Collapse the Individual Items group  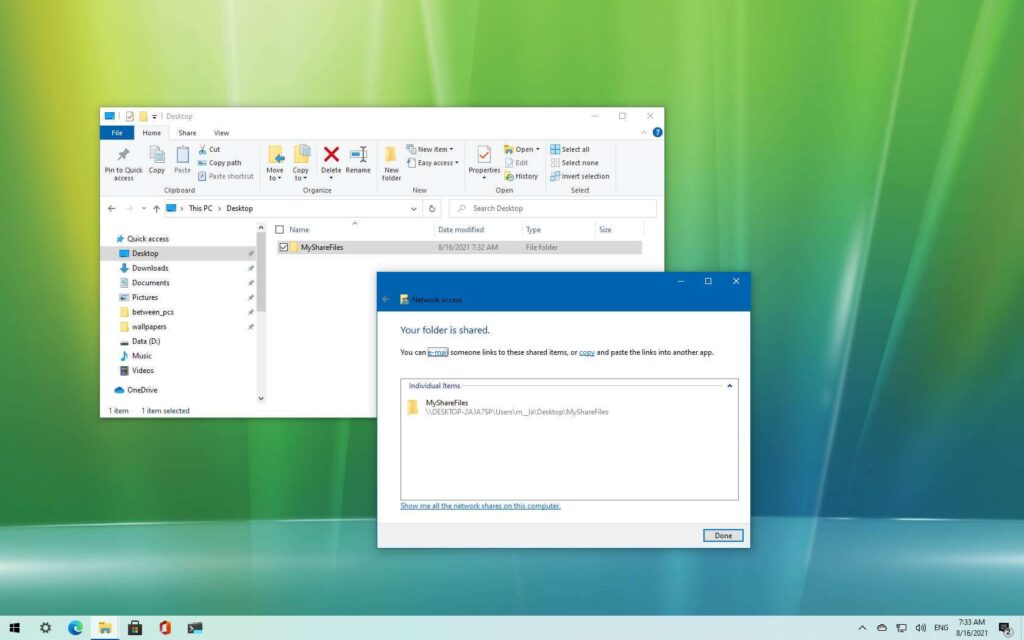point(729,385)
